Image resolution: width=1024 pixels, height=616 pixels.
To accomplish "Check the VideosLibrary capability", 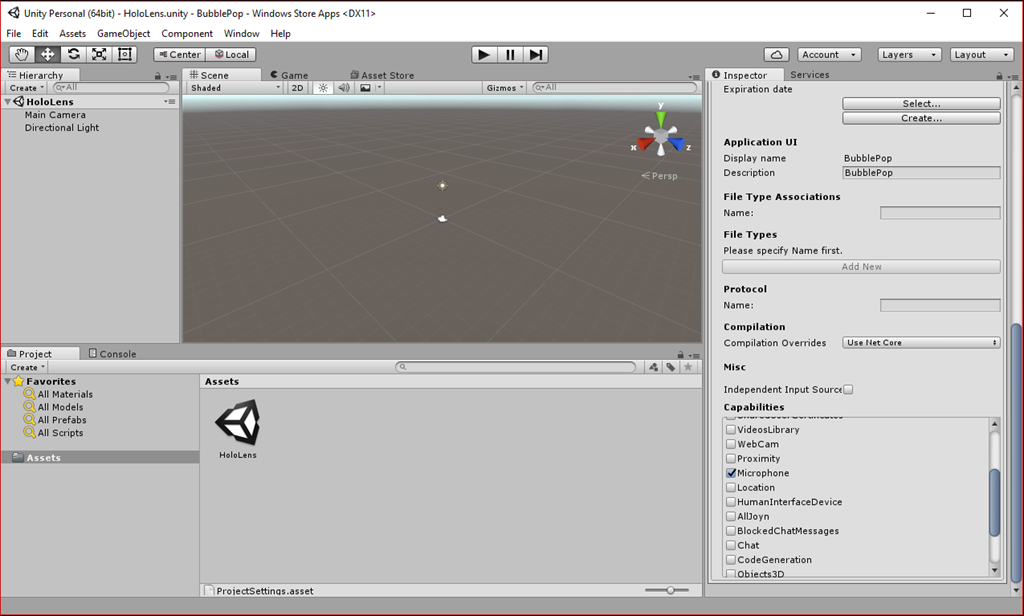I will [731, 430].
